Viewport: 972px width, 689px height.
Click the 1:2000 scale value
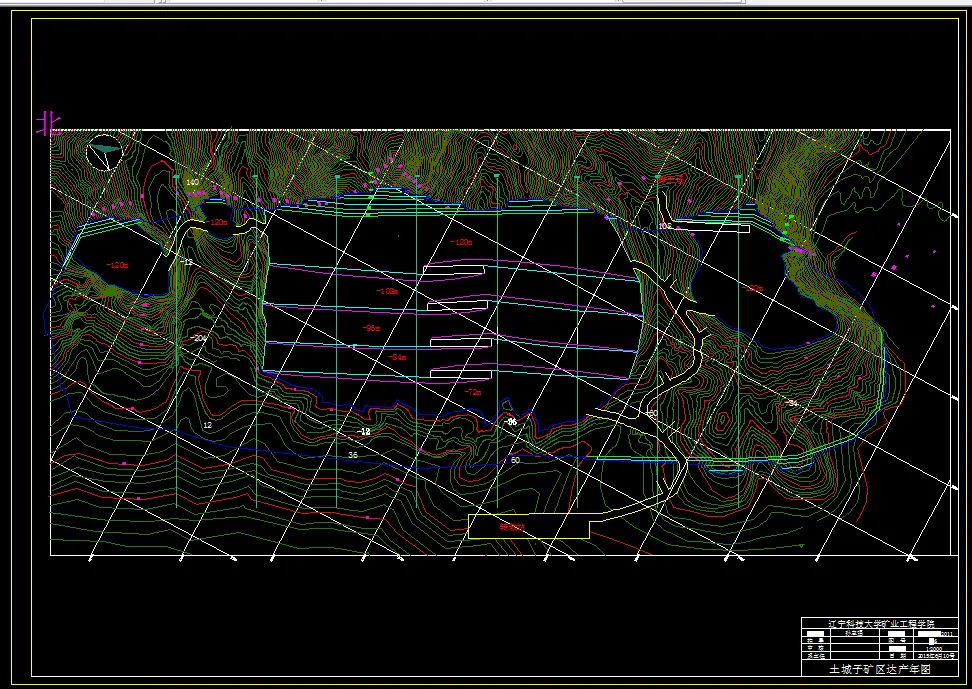934,649
